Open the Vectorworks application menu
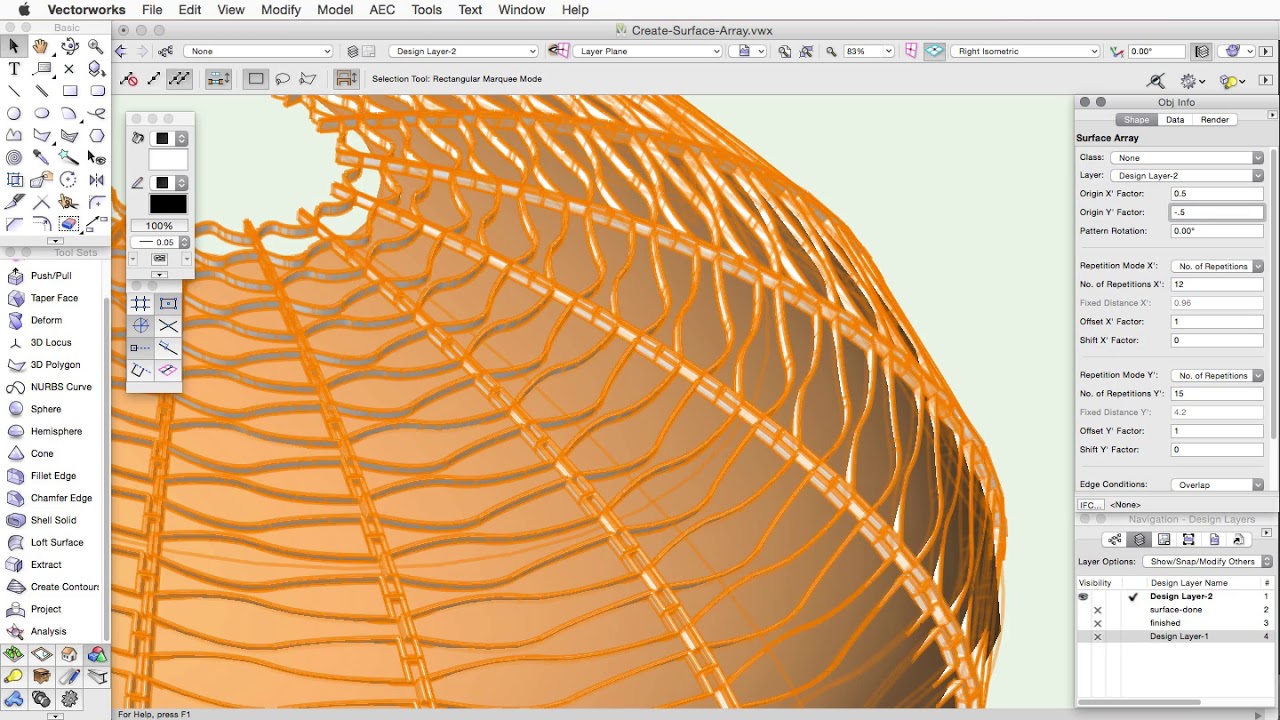This screenshot has height=720, width=1280. [x=87, y=10]
